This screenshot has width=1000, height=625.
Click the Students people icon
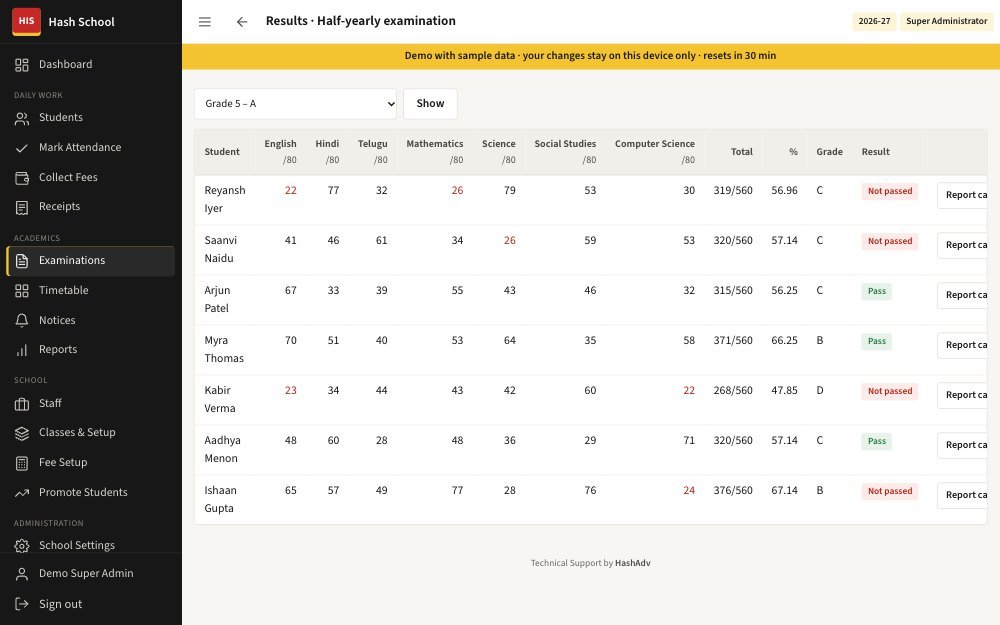coord(22,118)
